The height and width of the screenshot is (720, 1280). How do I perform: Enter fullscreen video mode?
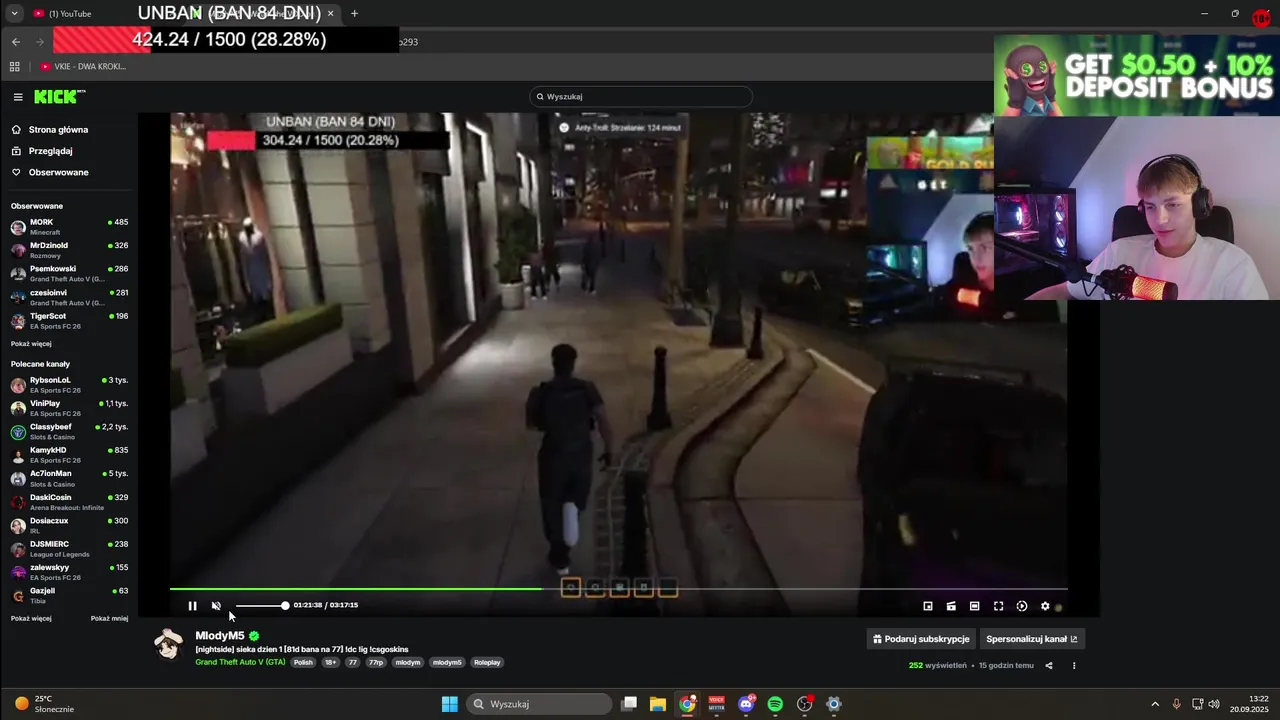tap(998, 606)
